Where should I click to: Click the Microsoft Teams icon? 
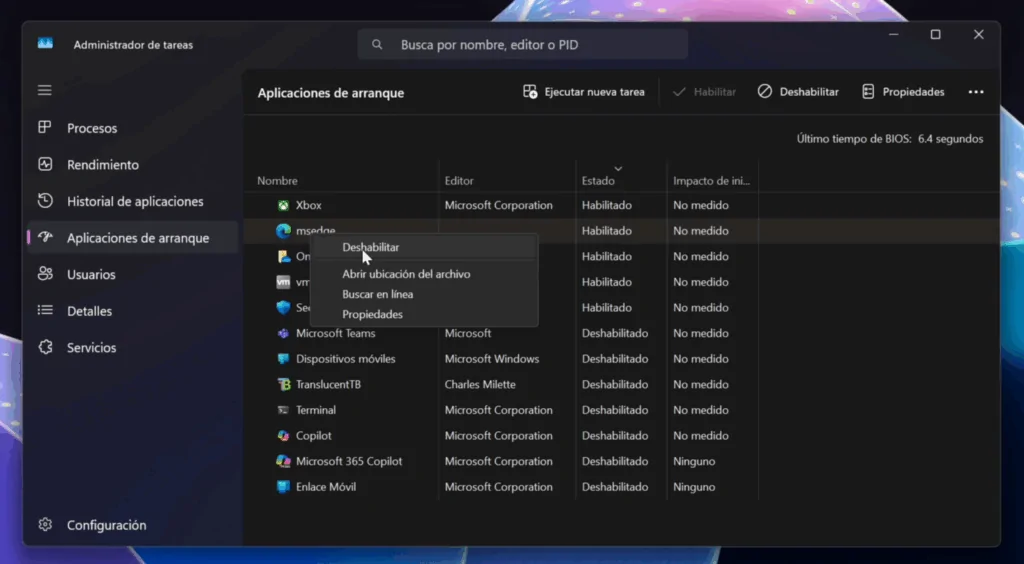[283, 333]
